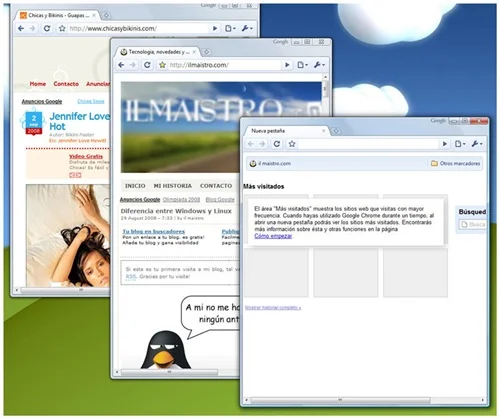Viewport: 500px width, 419px height.
Task: Click Go arrow in chicasybikinis.com address bar
Action: click(215, 29)
